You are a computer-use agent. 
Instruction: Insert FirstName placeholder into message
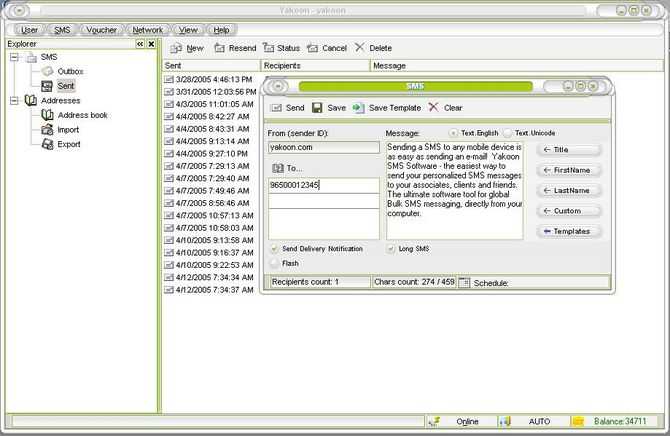[x=568, y=171]
